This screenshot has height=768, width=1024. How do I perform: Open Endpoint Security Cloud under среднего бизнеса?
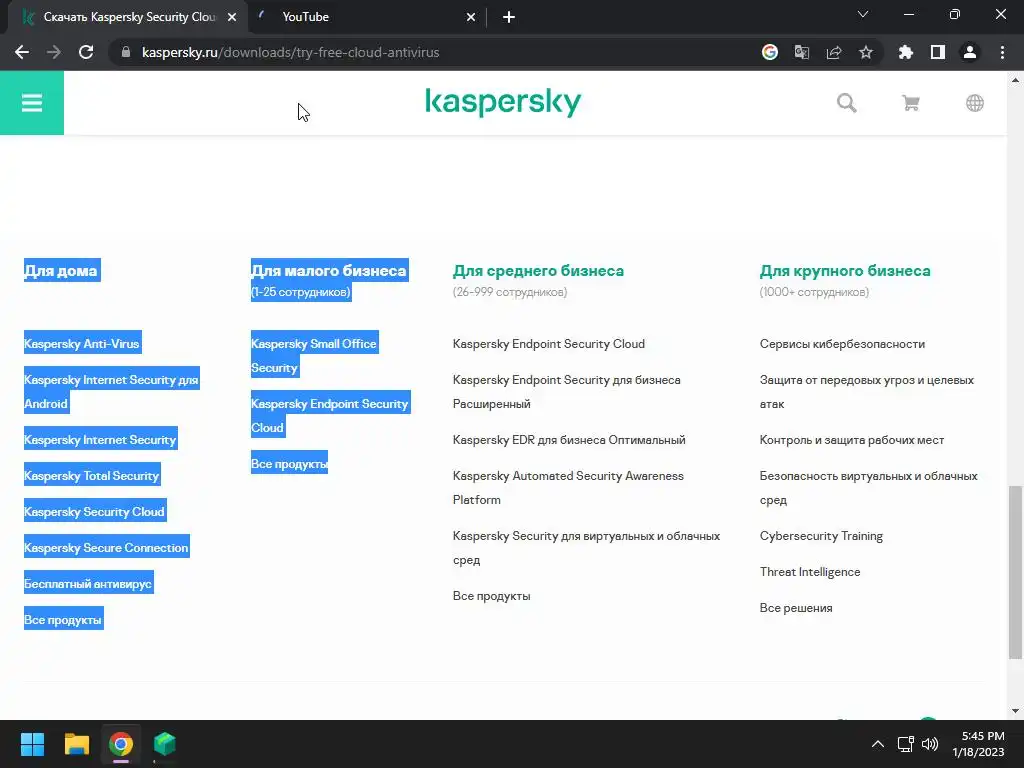[x=549, y=344]
